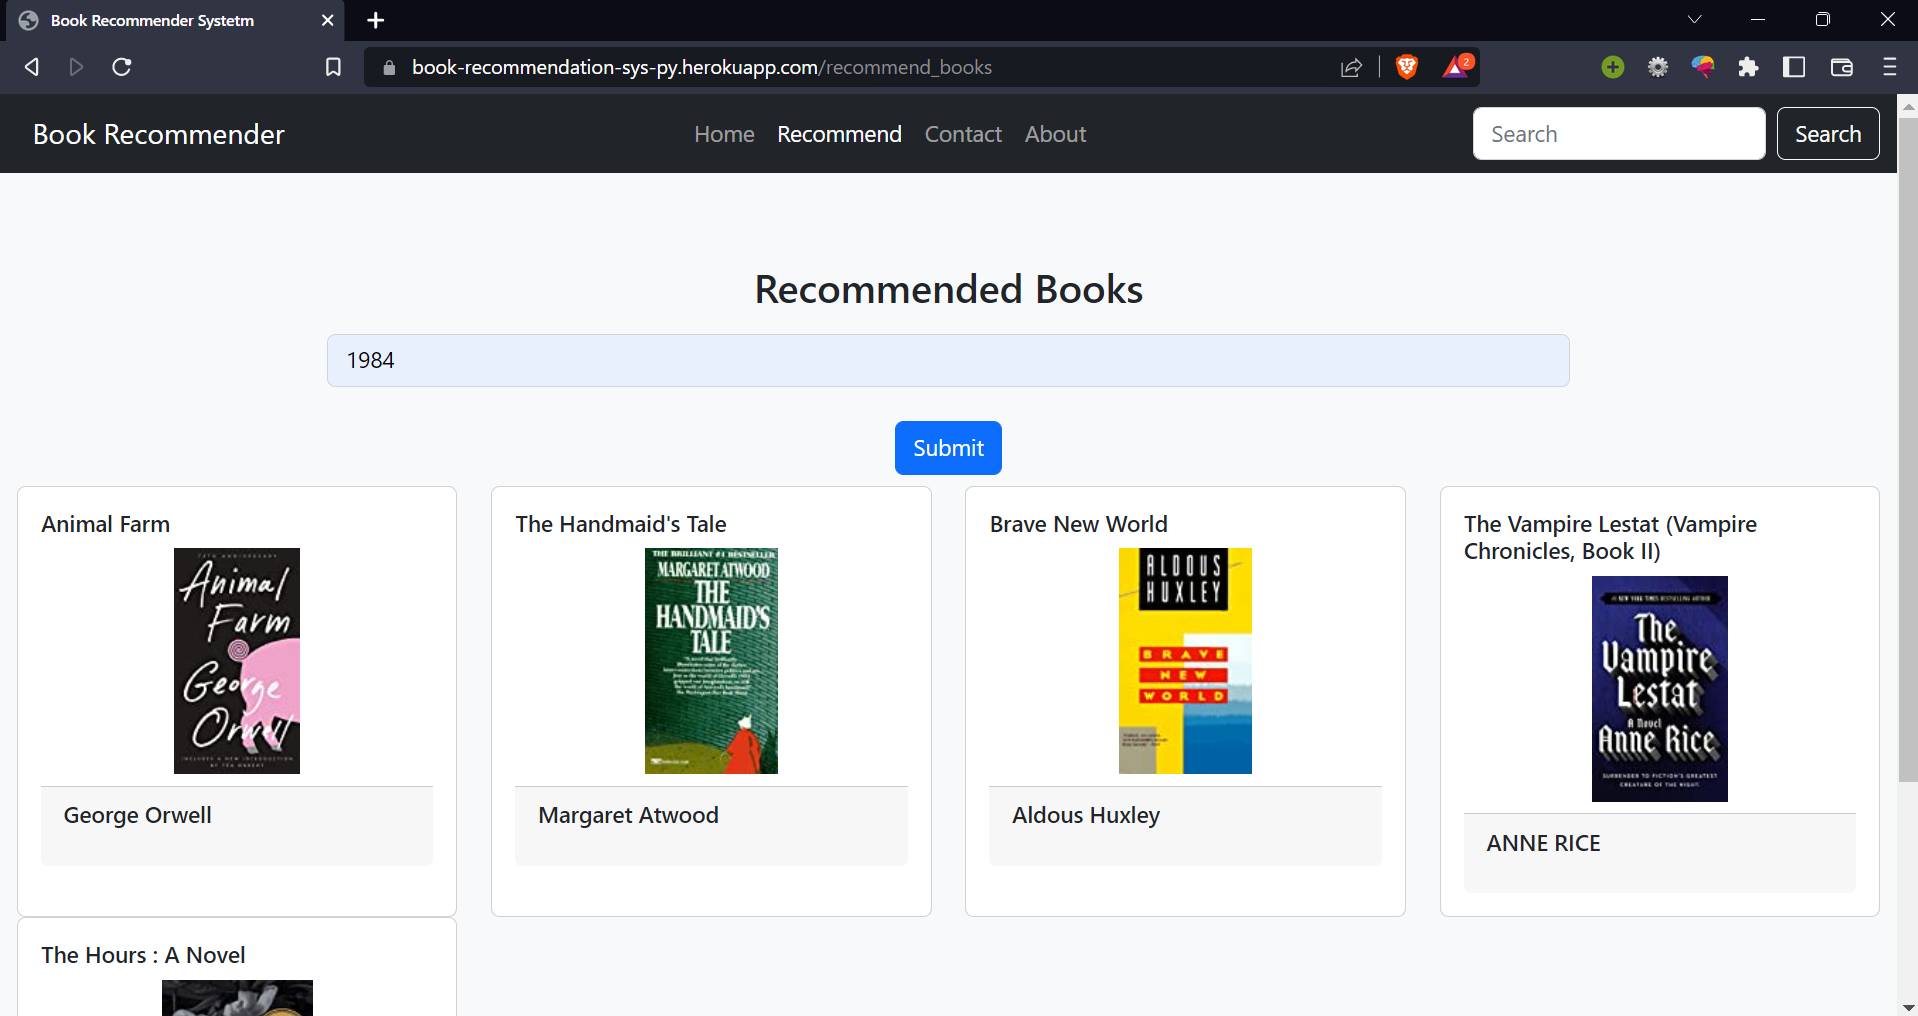1918x1016 pixels.
Task: Open the gear extension icon in toolbar
Action: click(1658, 67)
